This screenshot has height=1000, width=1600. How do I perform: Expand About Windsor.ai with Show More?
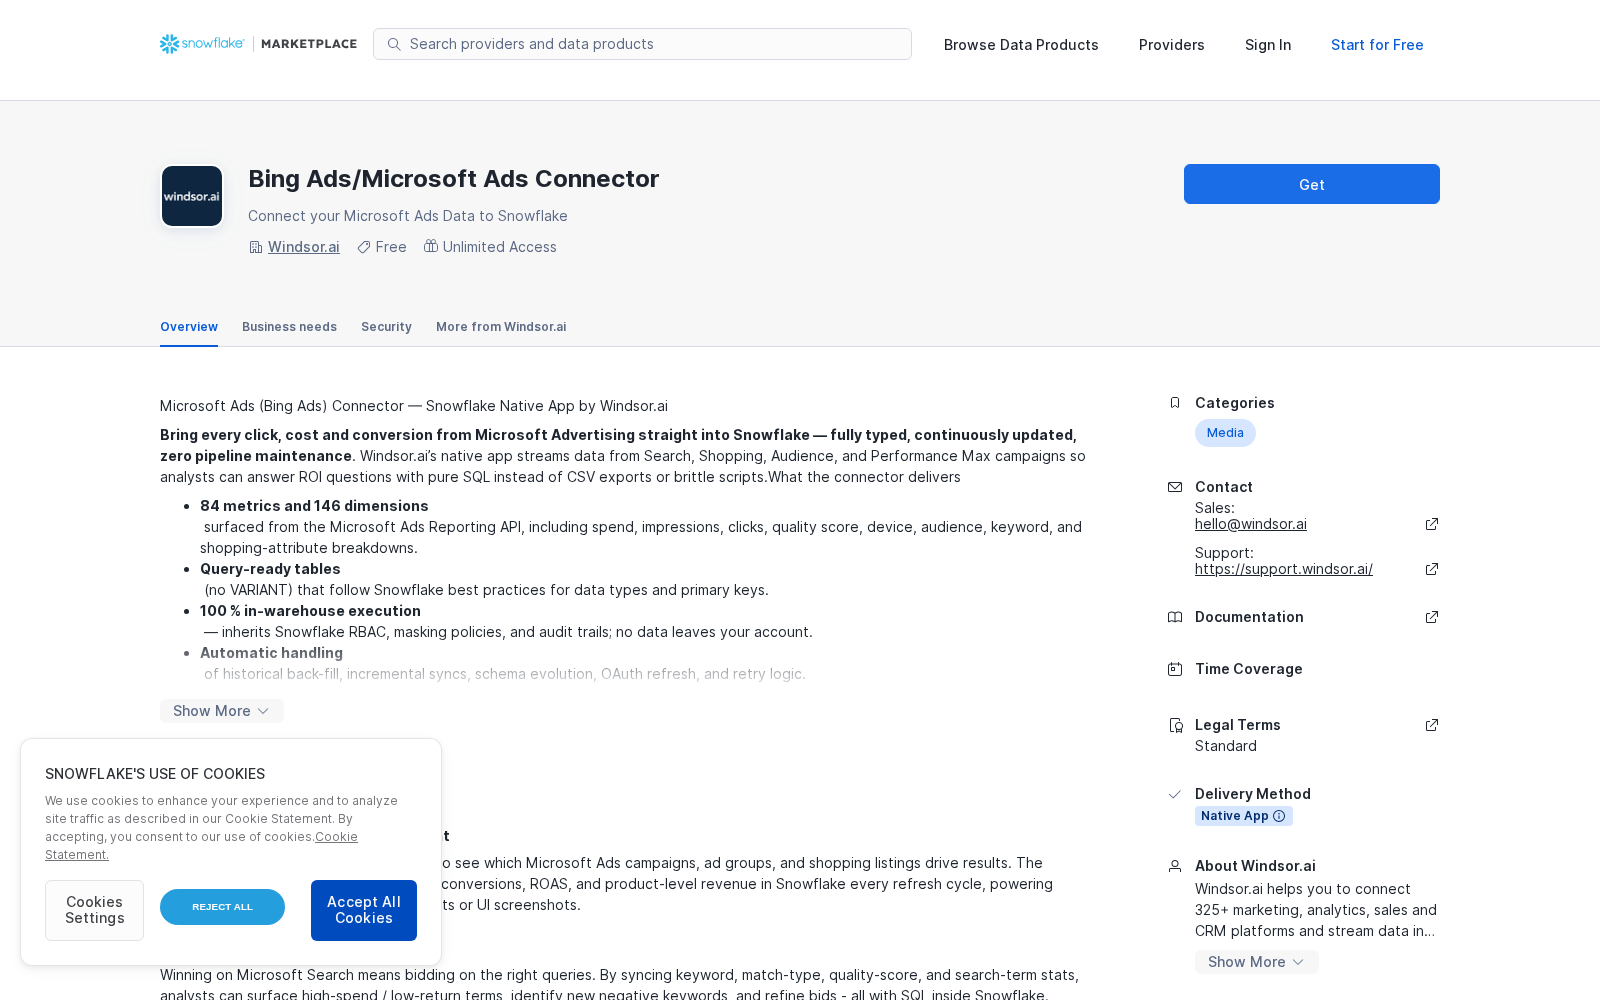pyautogui.click(x=1257, y=962)
